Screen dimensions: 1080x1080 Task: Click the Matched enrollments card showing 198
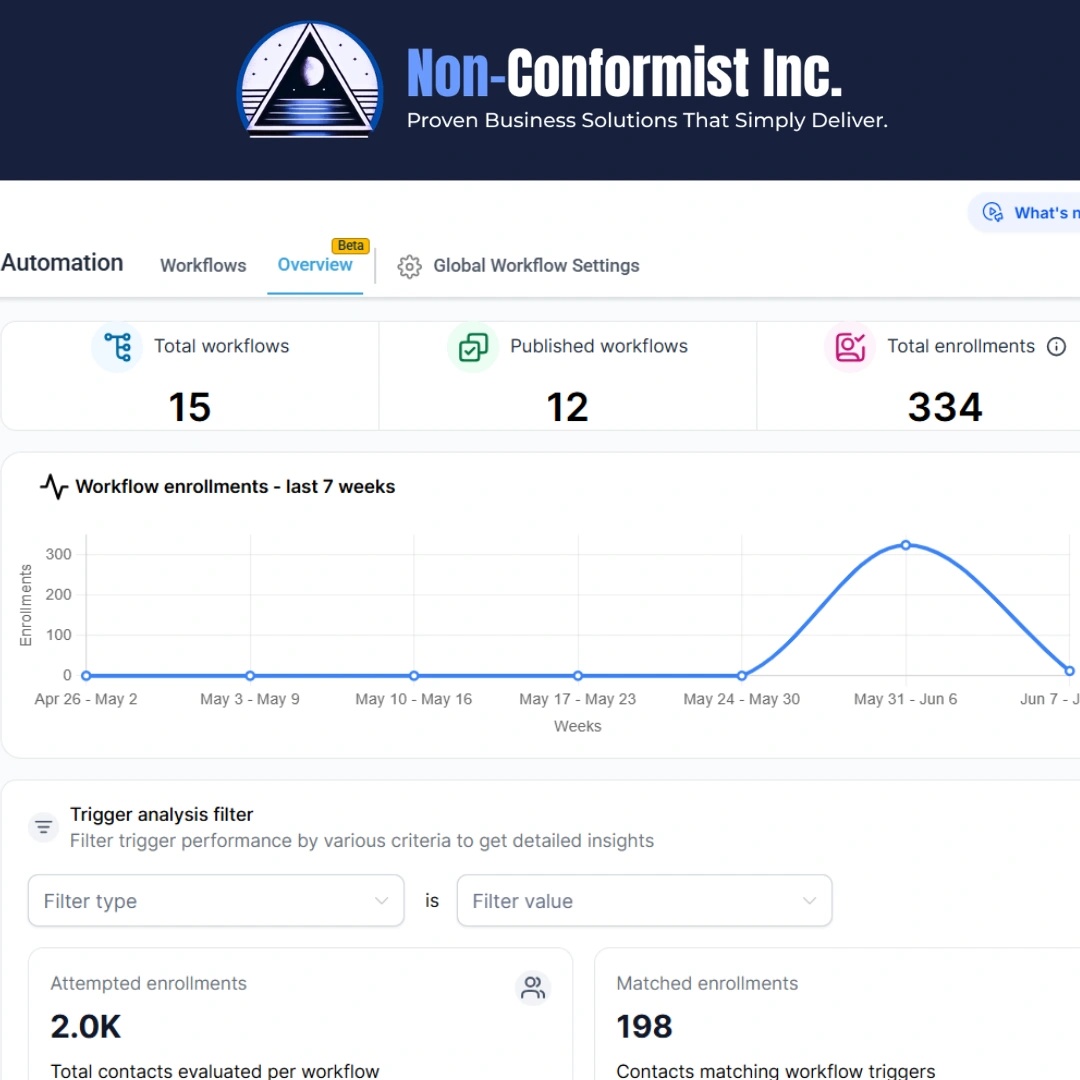coord(837,1014)
